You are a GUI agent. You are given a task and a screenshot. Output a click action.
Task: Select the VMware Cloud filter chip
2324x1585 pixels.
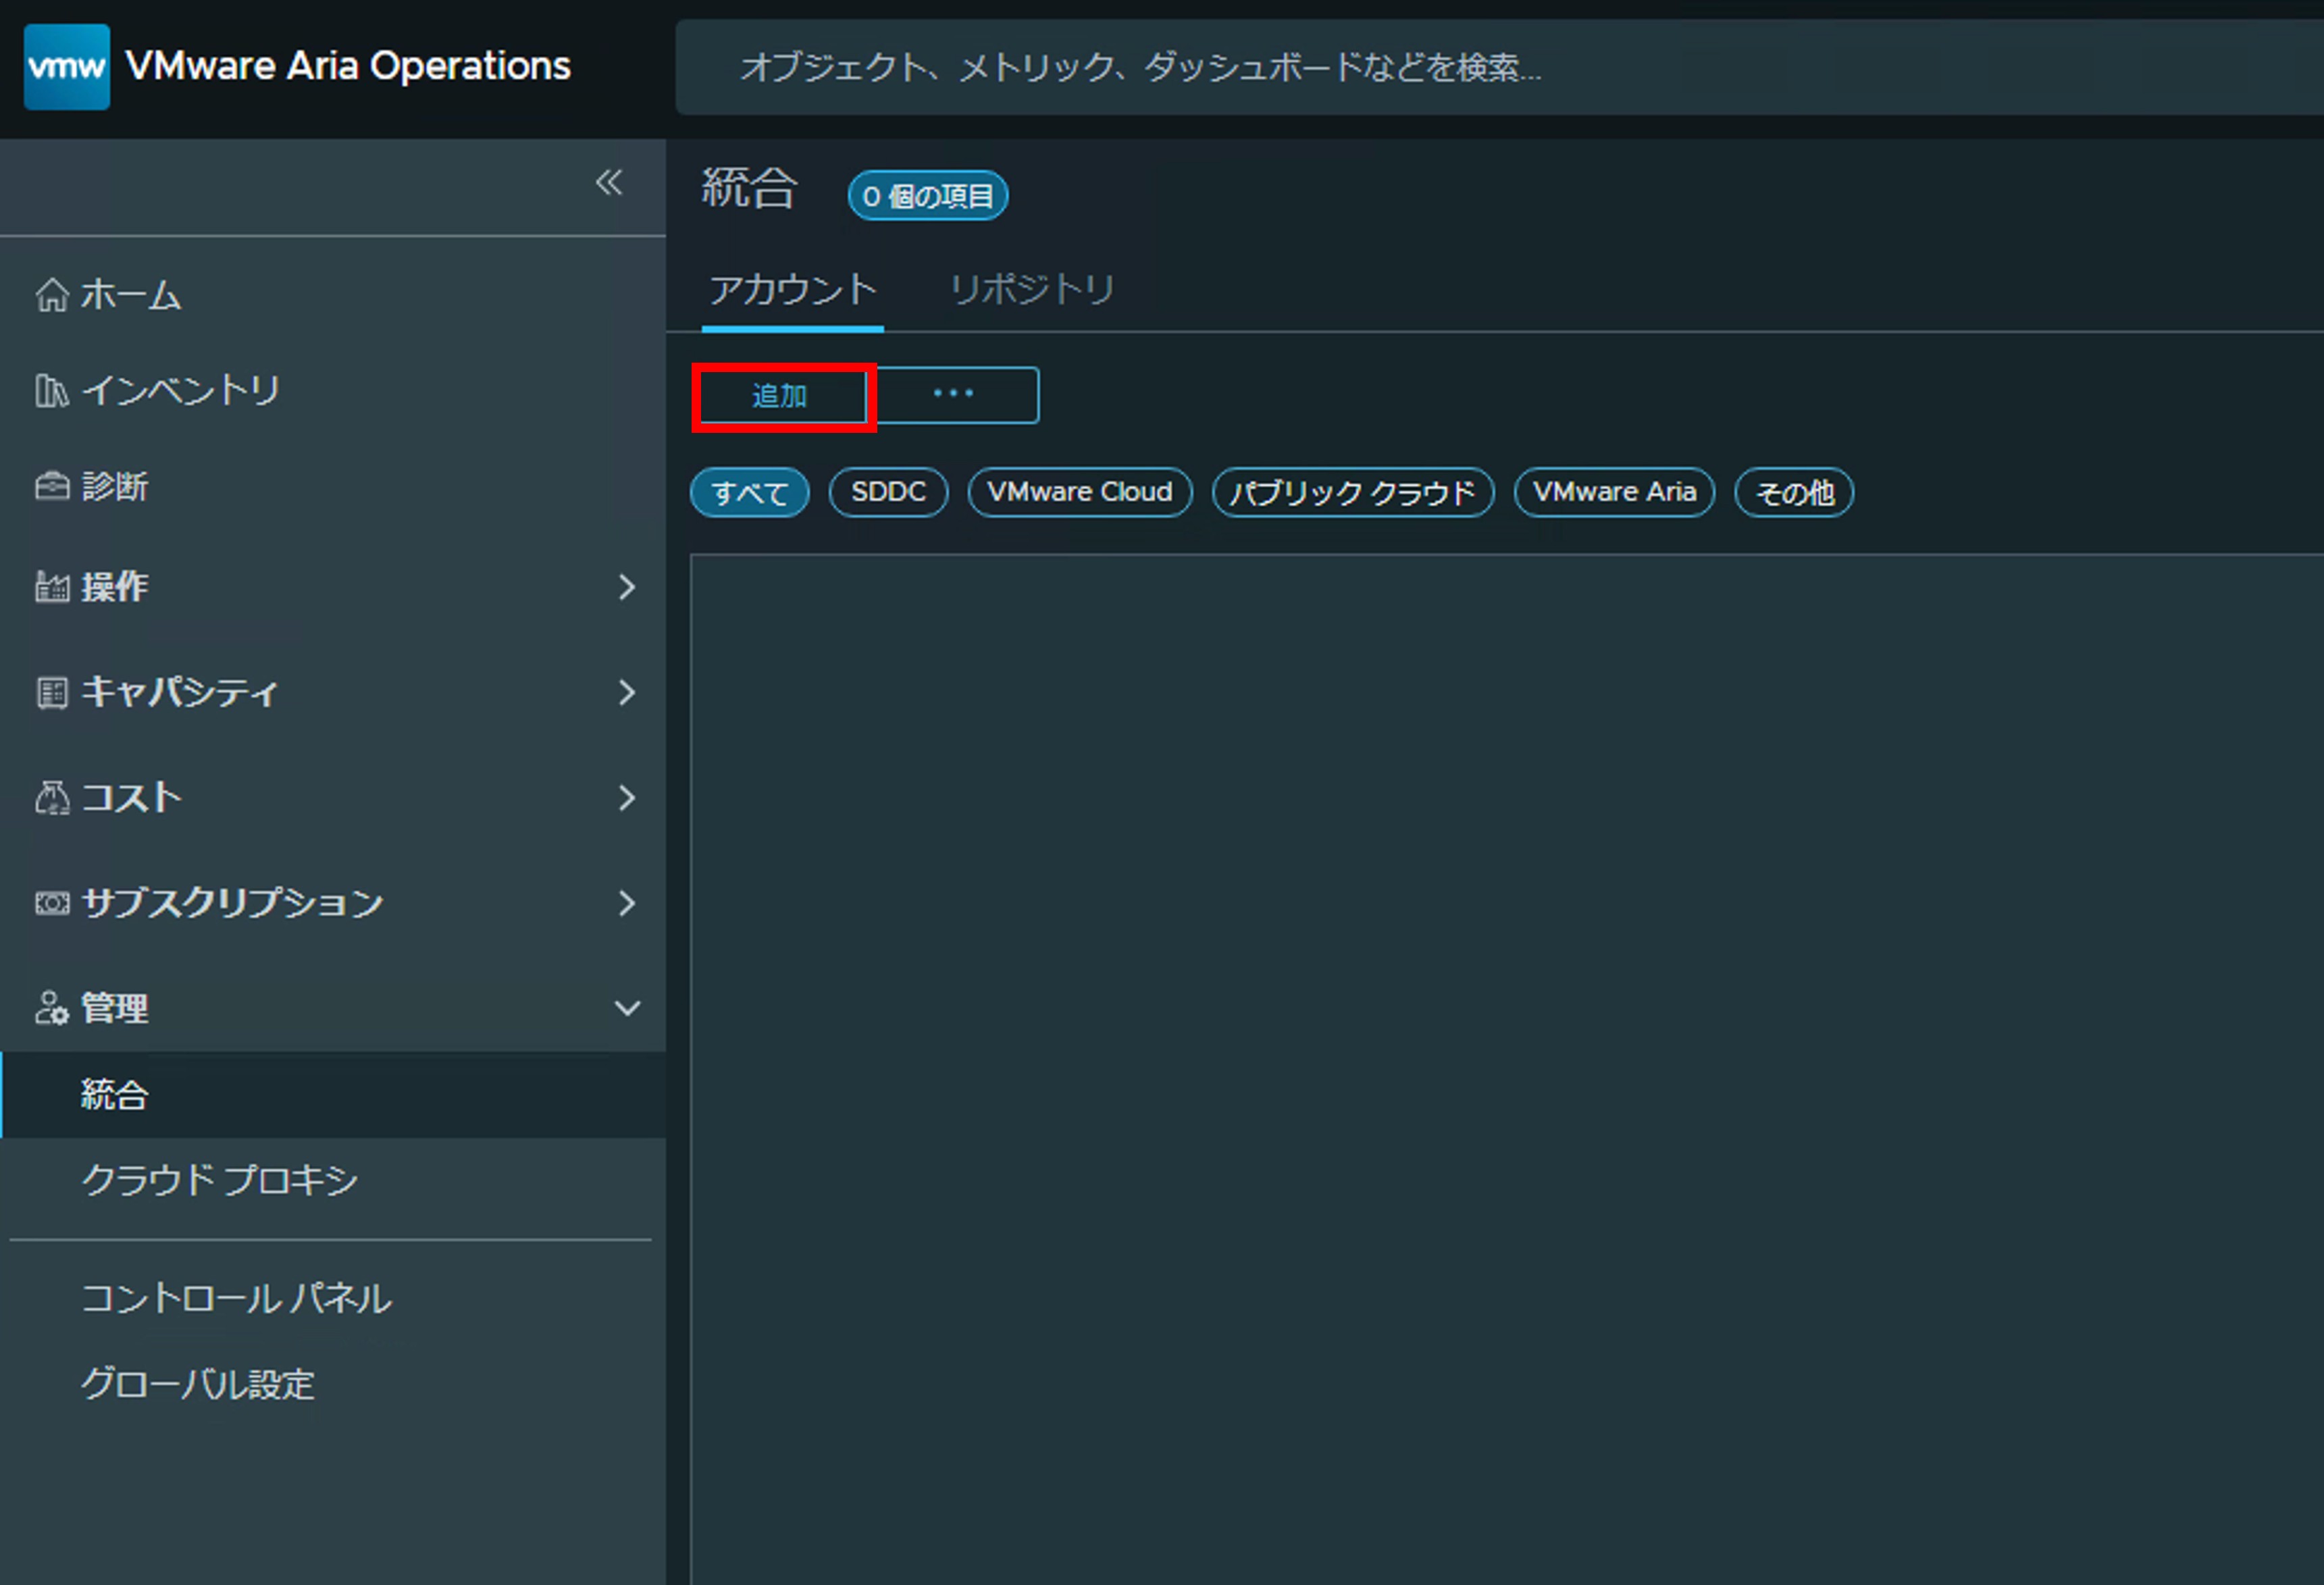(1080, 492)
